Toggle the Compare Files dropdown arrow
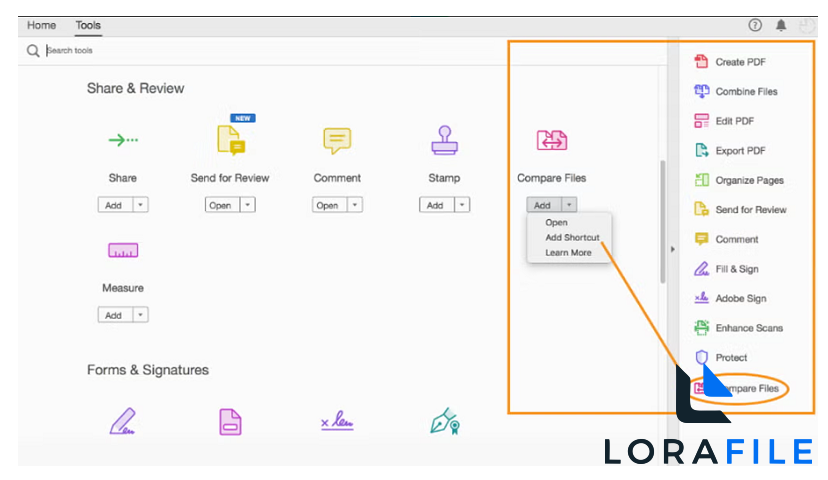The width and height of the screenshot is (828, 480). [569, 204]
